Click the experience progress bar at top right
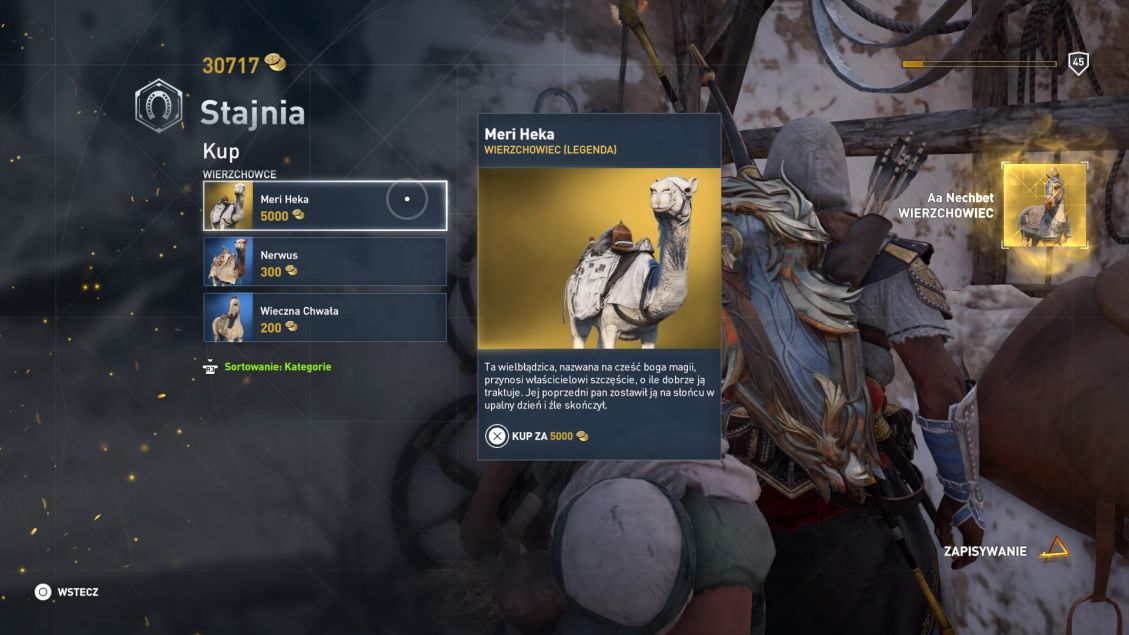The image size is (1129, 635). [x=979, y=64]
